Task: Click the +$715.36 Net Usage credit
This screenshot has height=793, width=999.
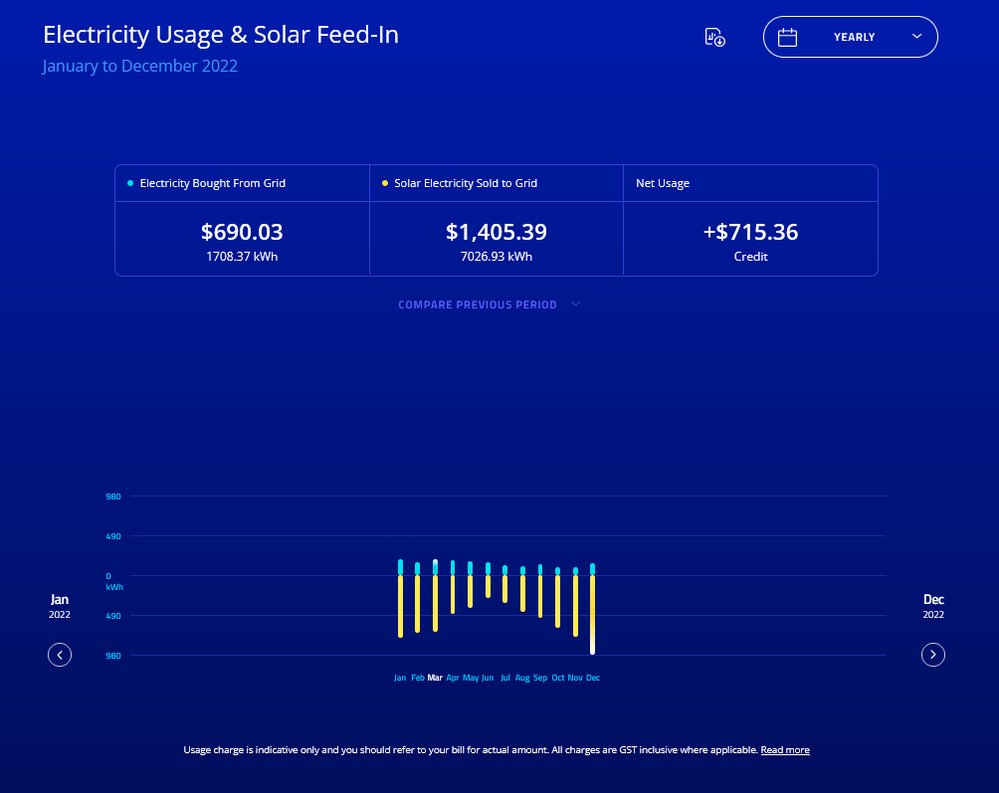Action: tap(750, 232)
